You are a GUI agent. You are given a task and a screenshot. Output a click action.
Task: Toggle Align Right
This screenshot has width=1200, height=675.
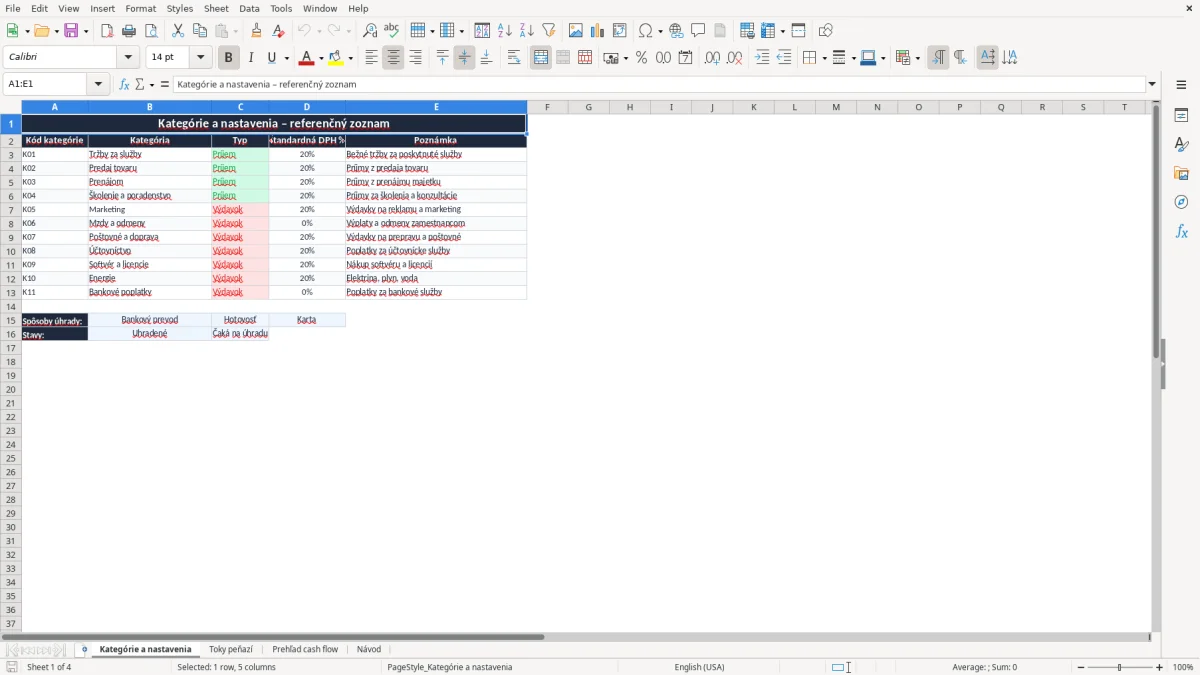tap(416, 58)
